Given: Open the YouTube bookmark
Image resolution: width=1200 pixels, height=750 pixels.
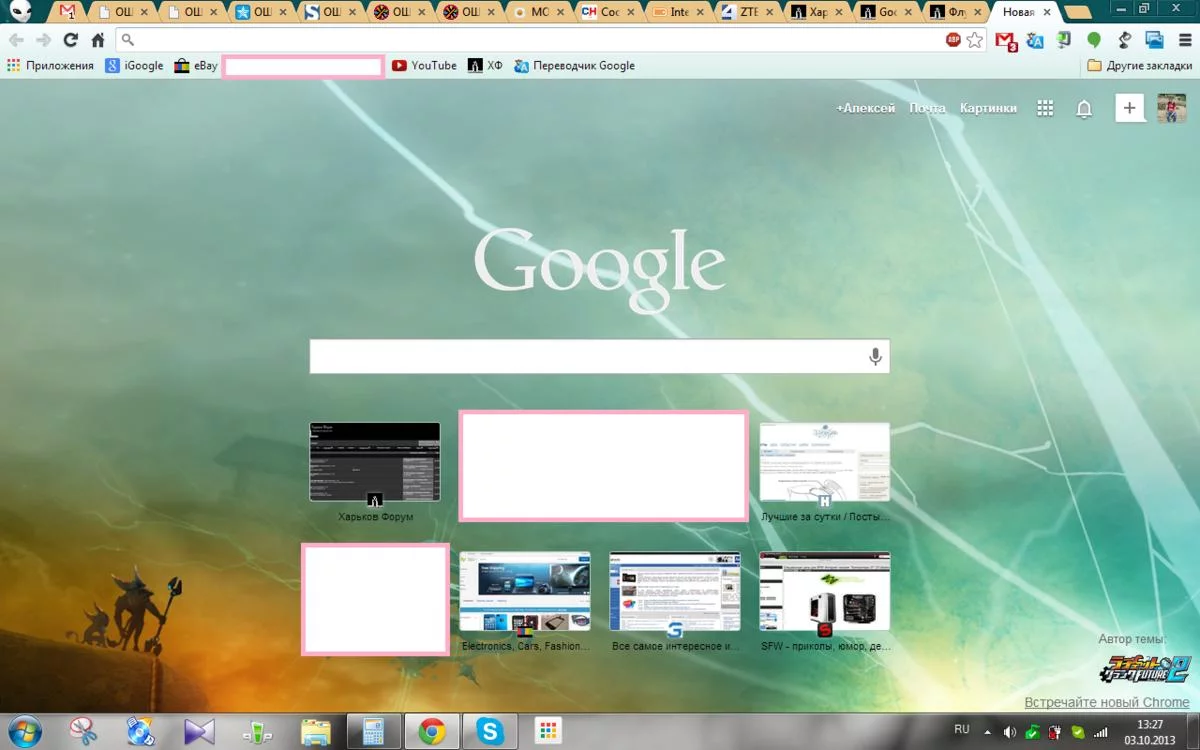Looking at the screenshot, I should (424, 66).
